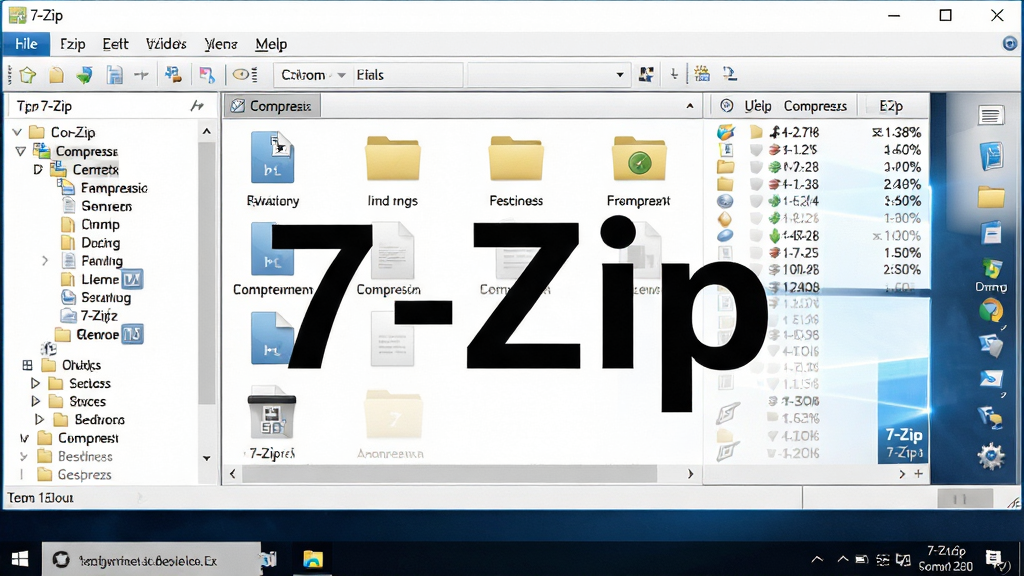
Task: Open the Fzip menu
Action: [x=72, y=44]
